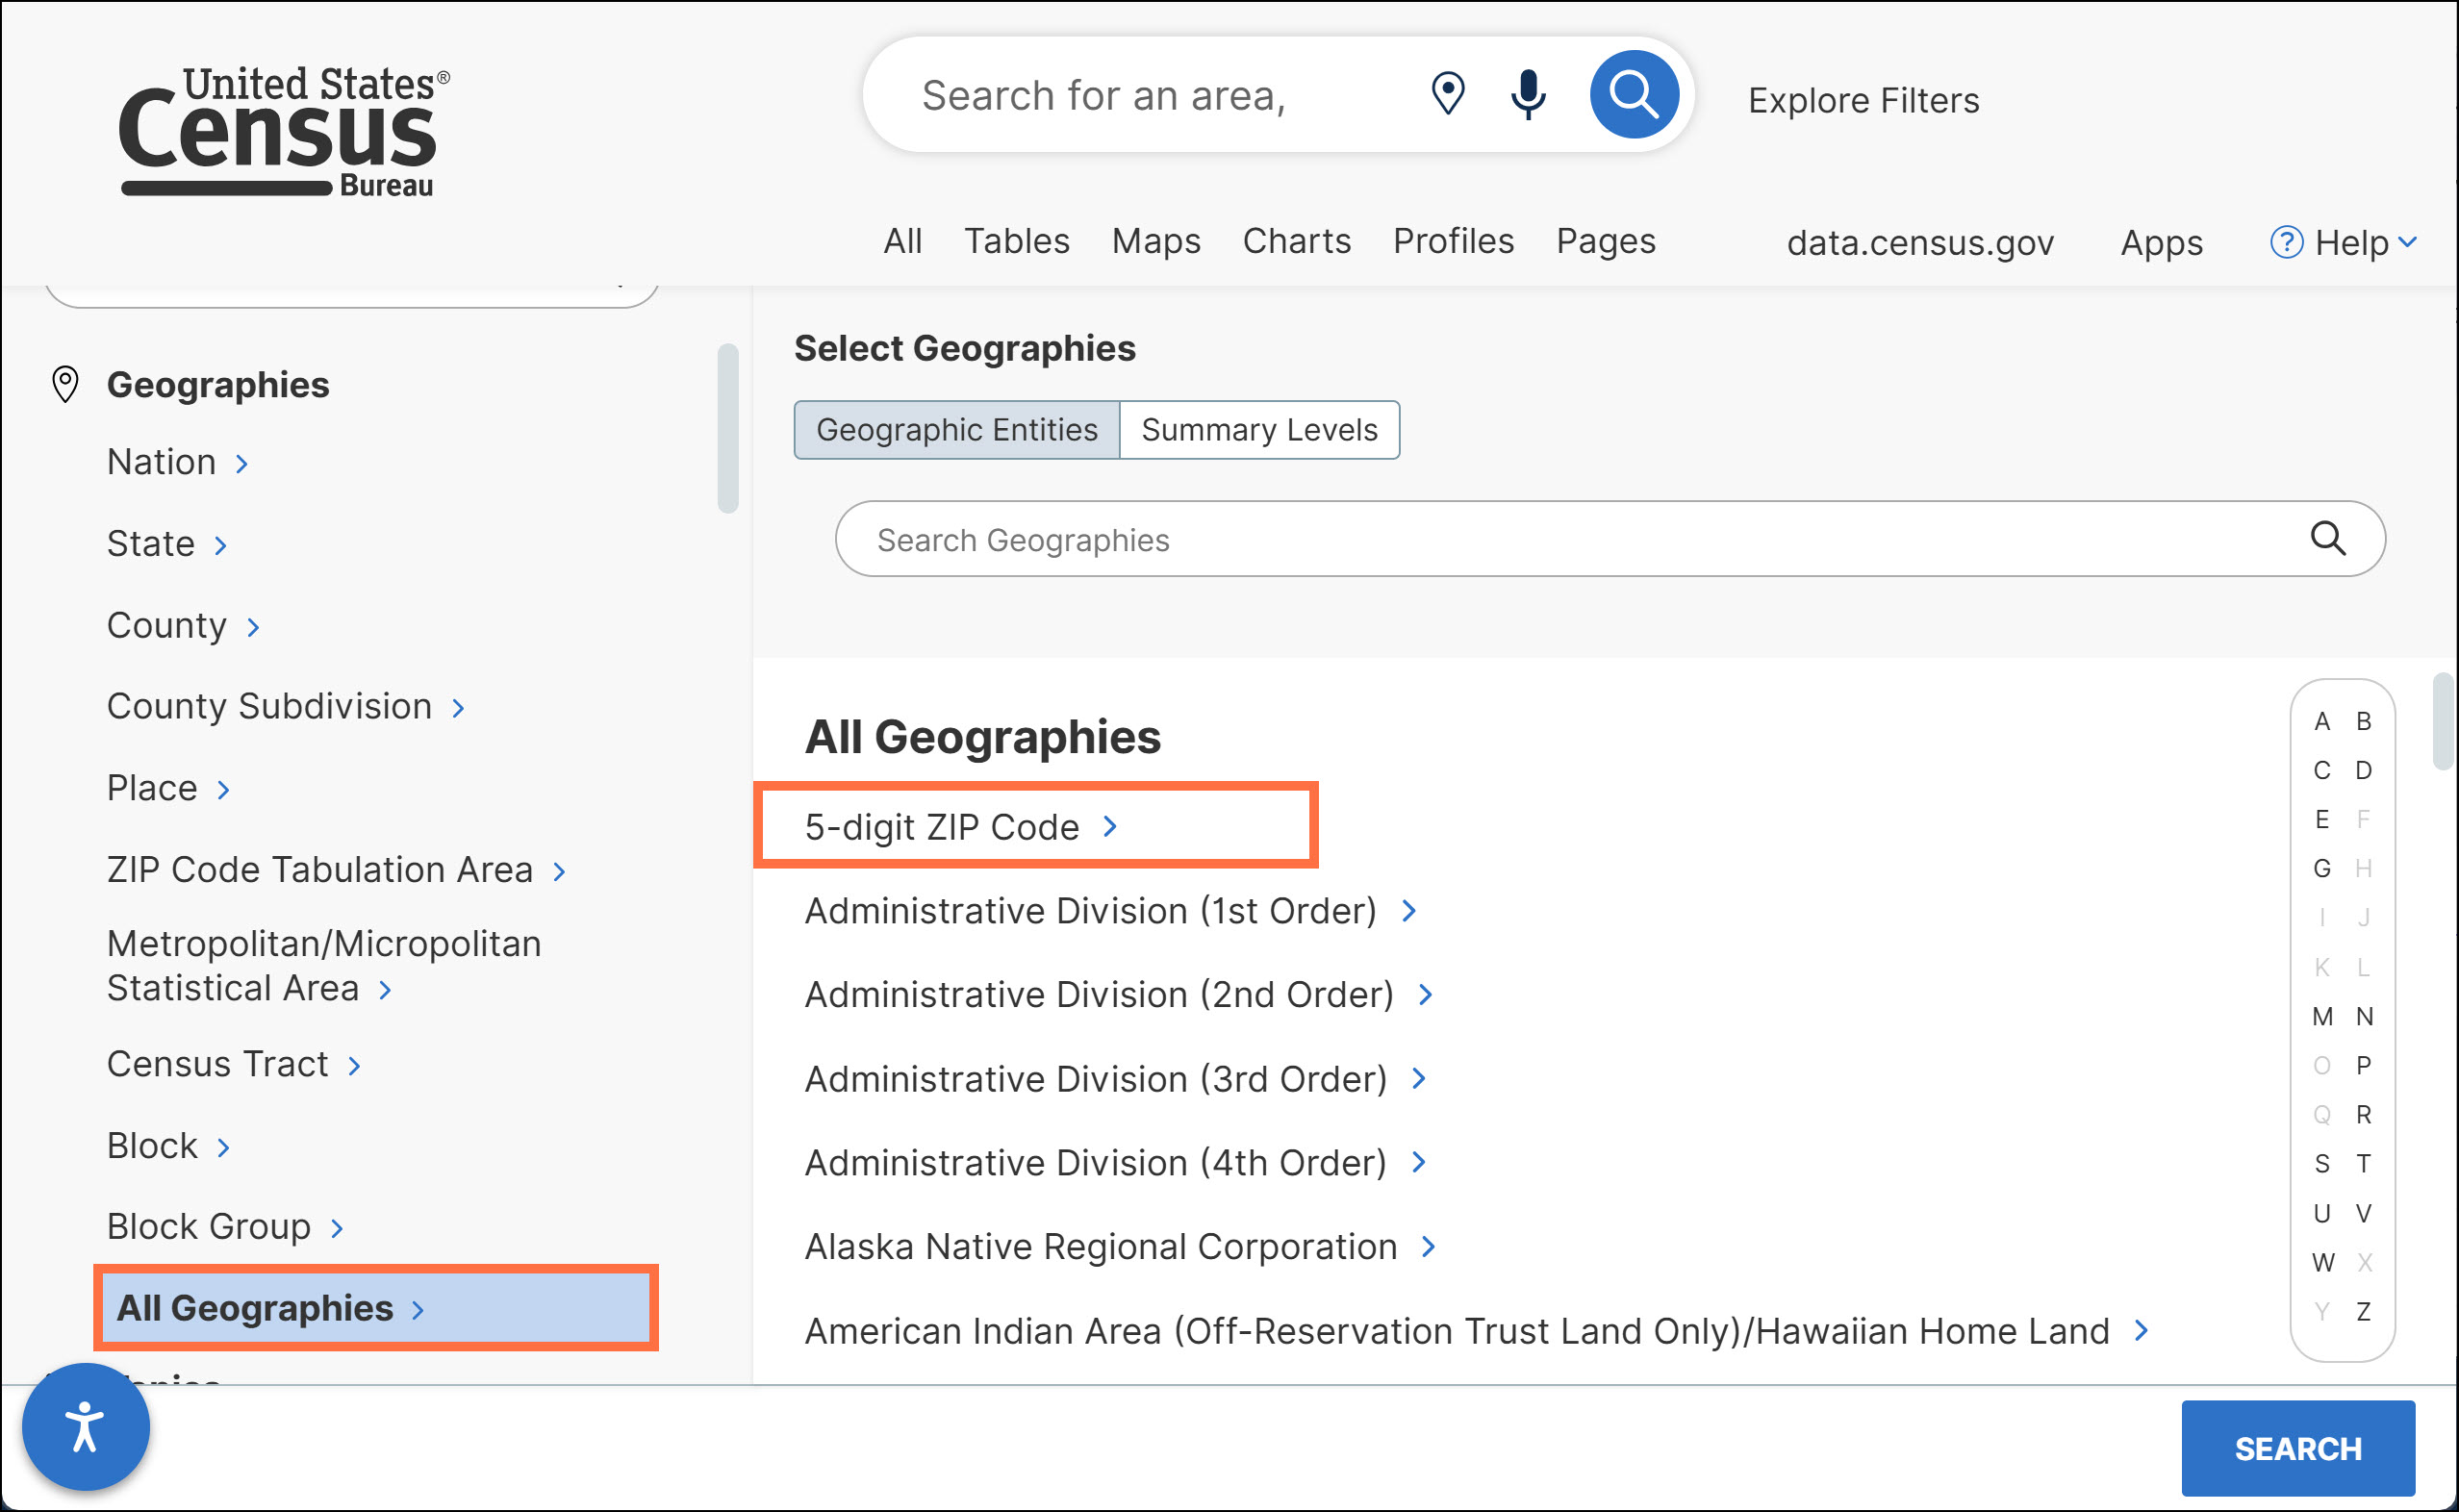2459x1512 pixels.
Task: Jump to letter S in alphabet index
Action: [x=2321, y=1163]
